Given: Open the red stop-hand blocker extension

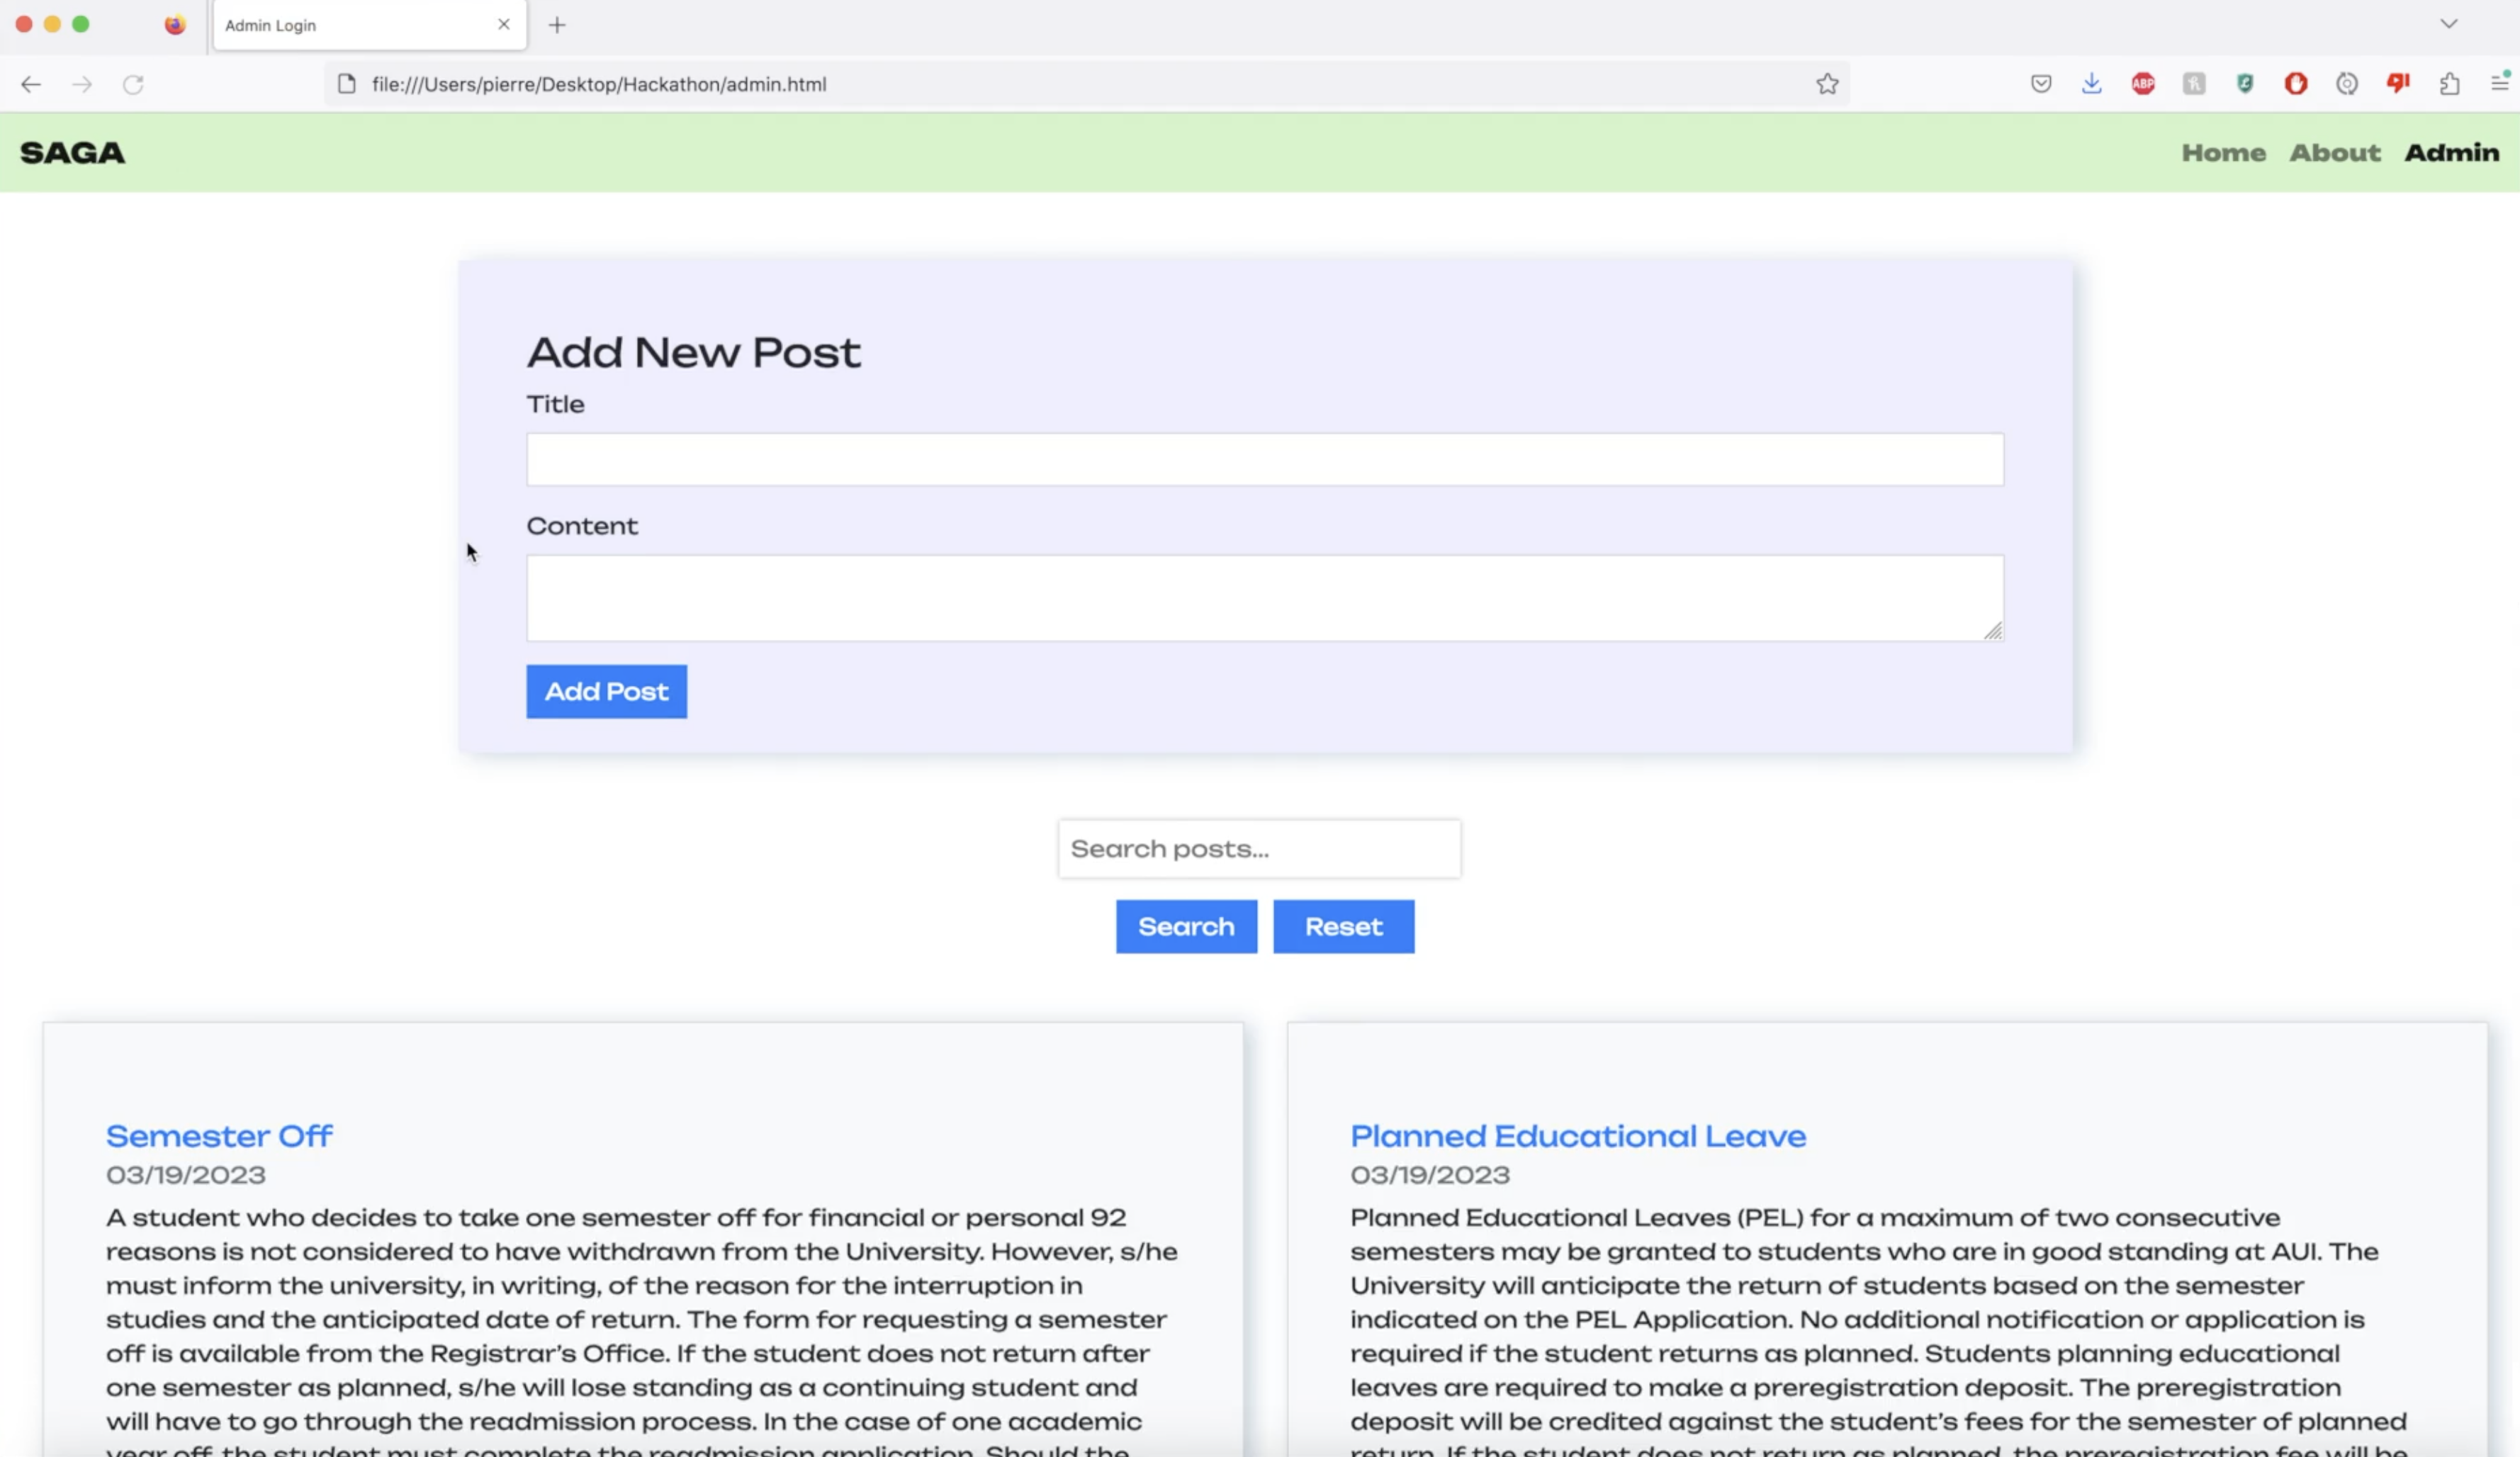Looking at the screenshot, I should pos(2296,84).
